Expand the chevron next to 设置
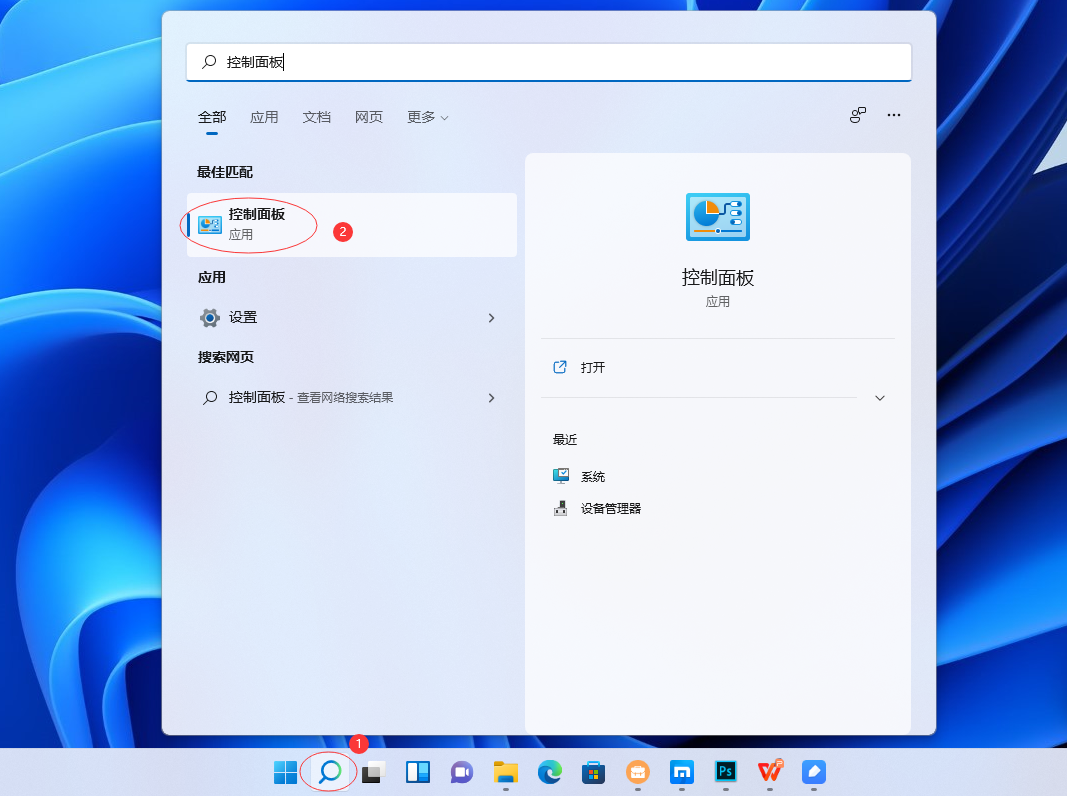The width and height of the screenshot is (1067, 796). pos(491,318)
